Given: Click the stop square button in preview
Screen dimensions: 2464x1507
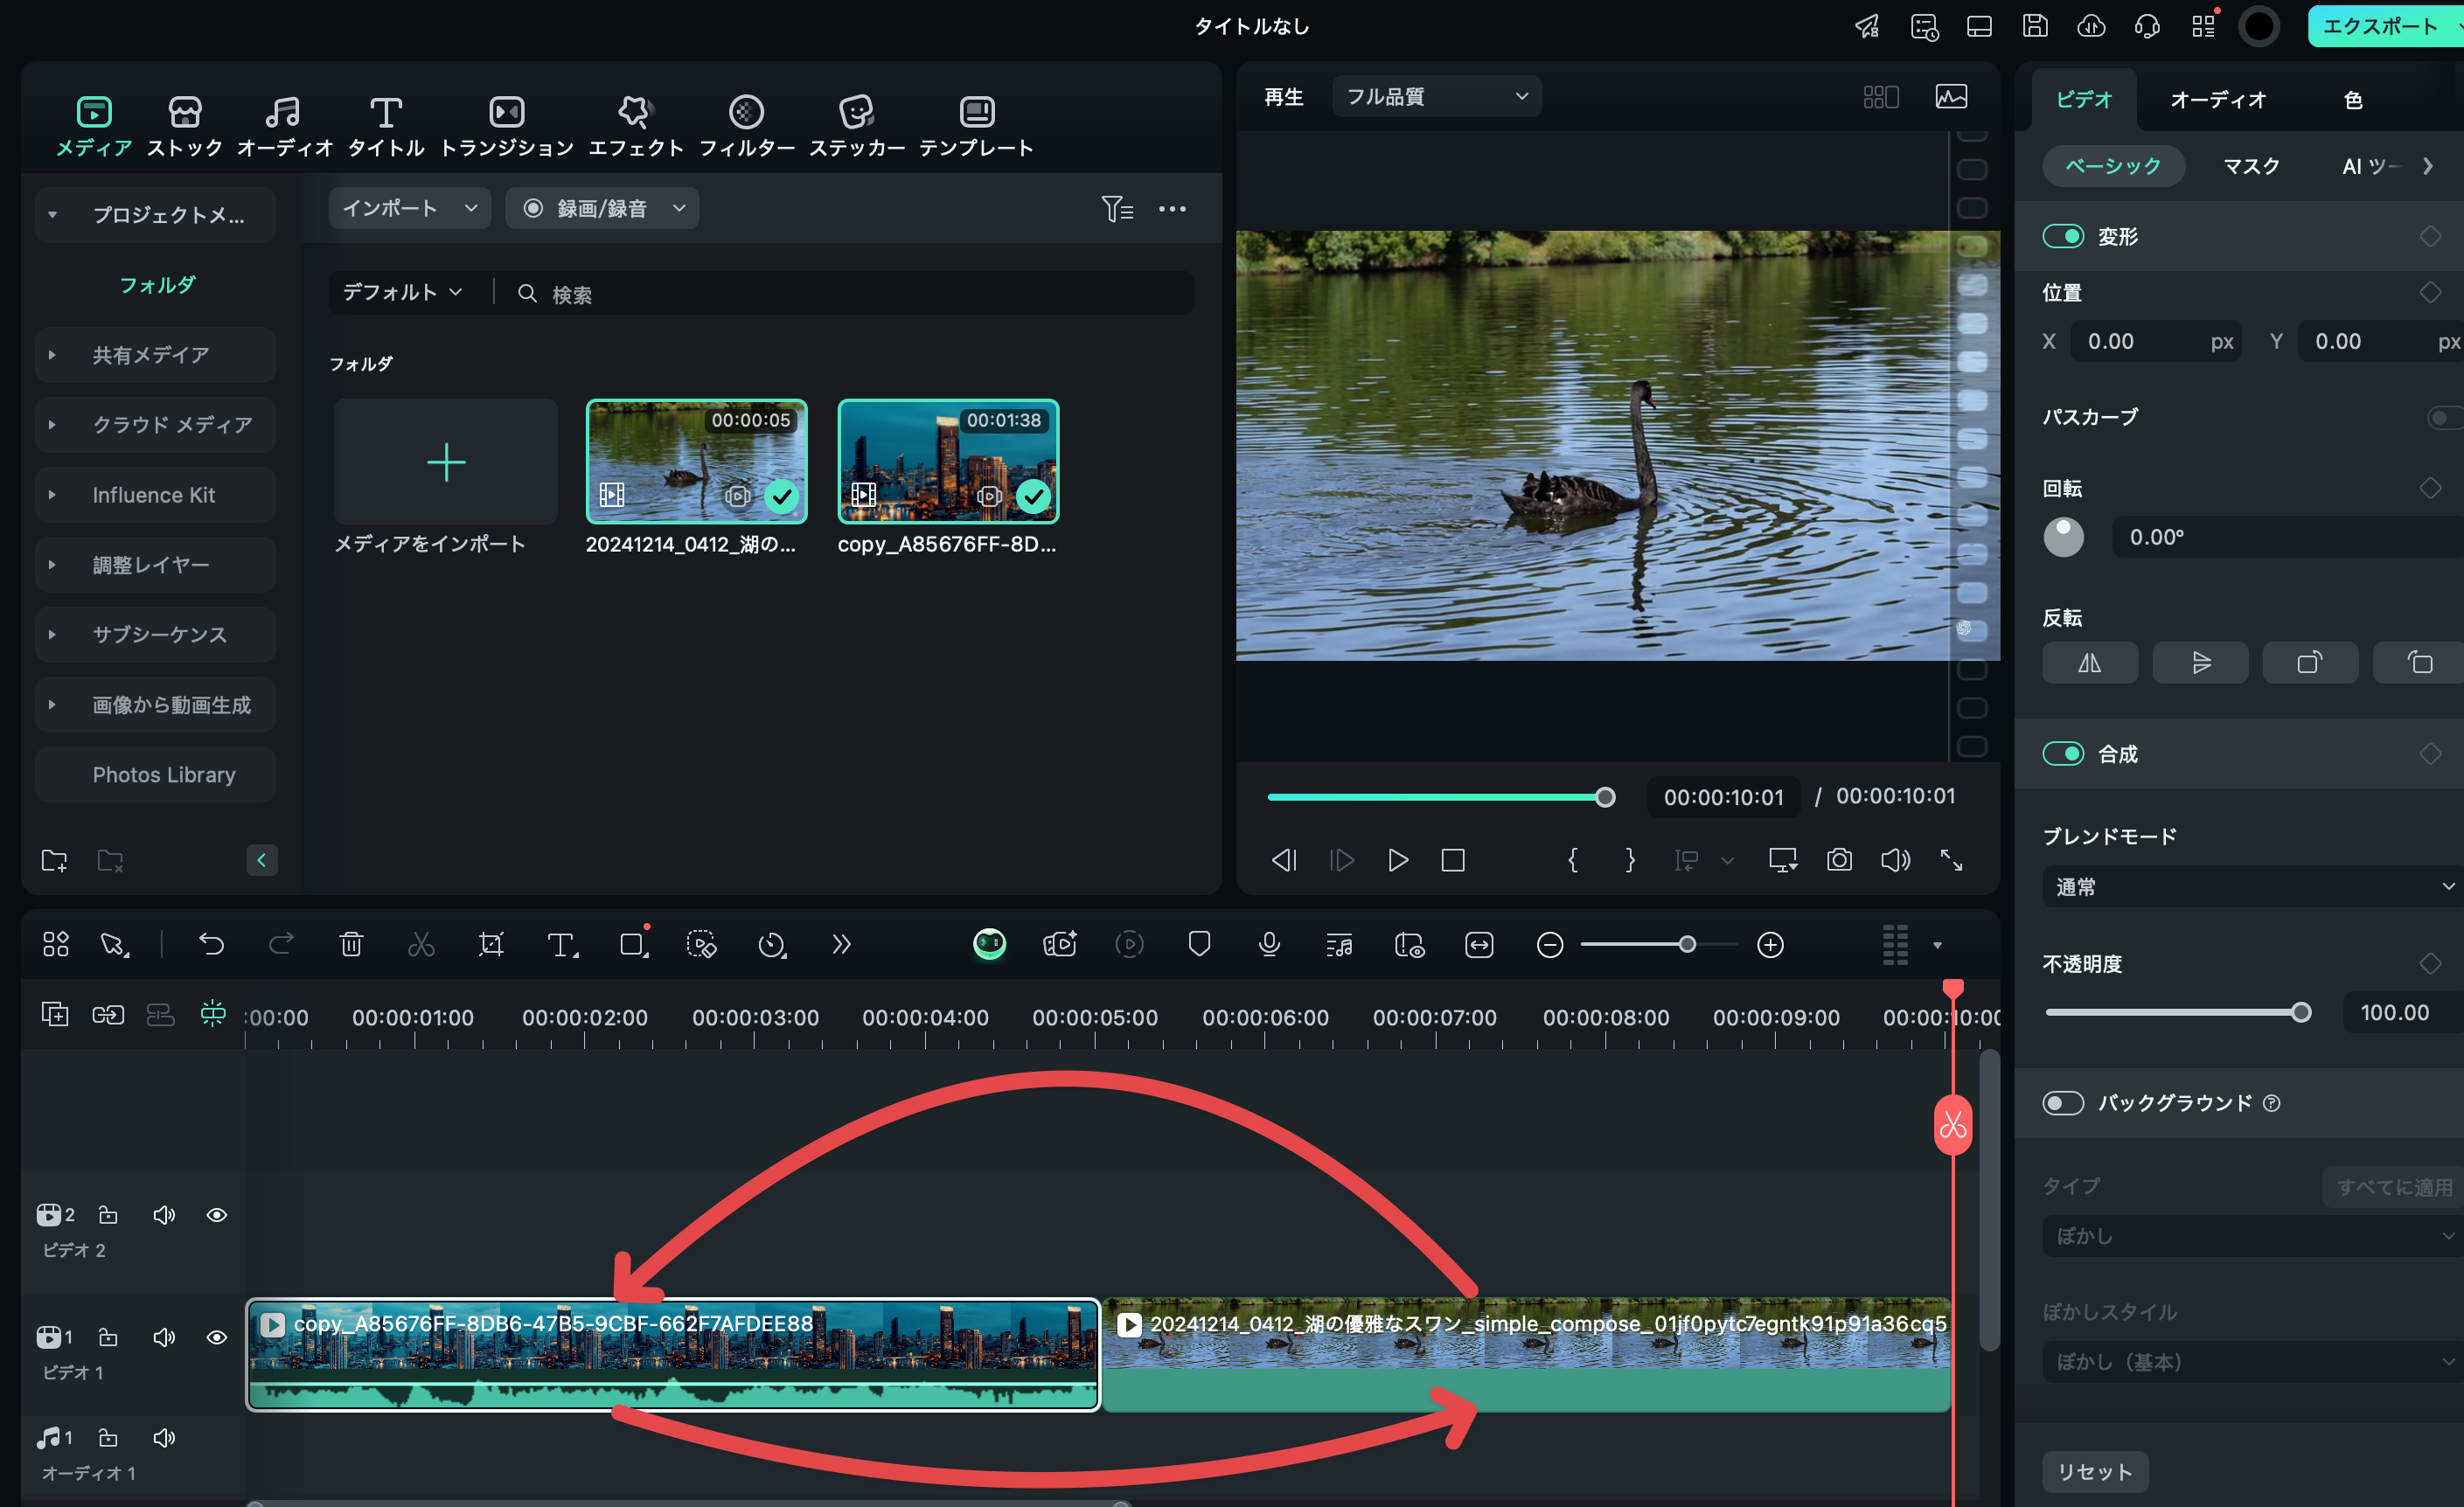Looking at the screenshot, I should click(x=1453, y=860).
